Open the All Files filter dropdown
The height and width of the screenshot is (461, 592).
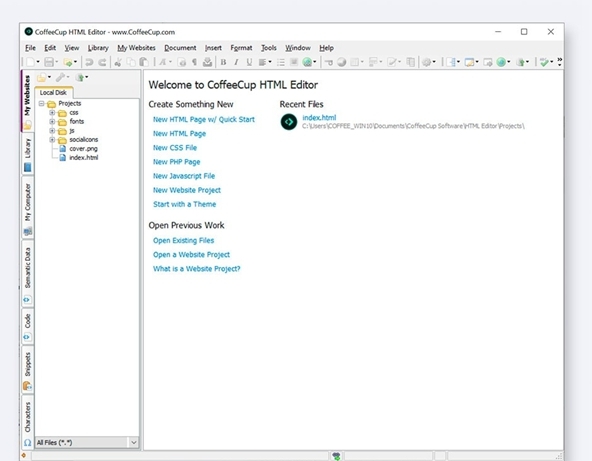134,442
